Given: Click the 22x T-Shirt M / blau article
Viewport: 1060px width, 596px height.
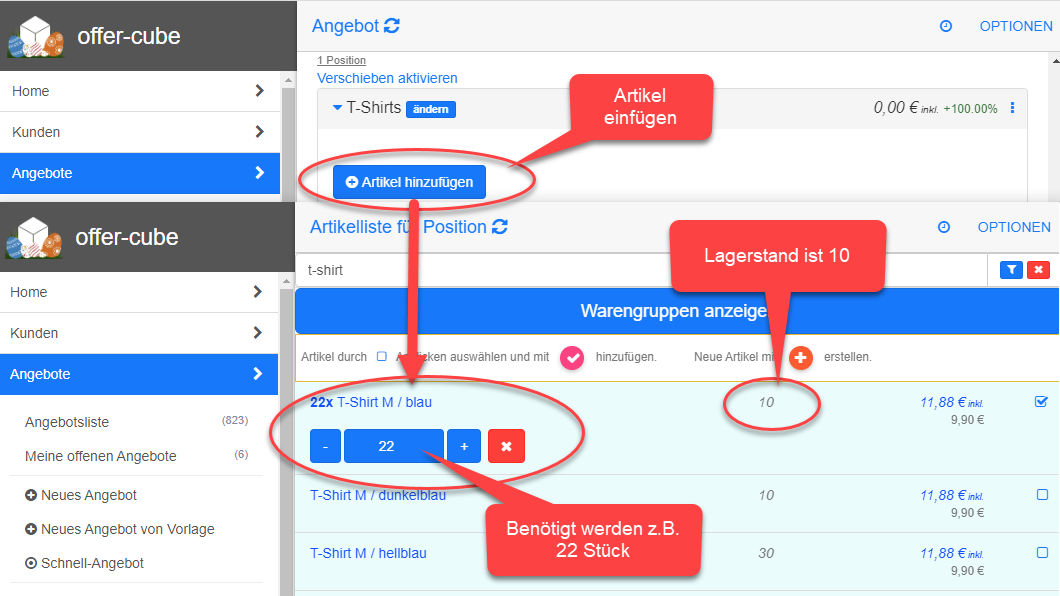Looking at the screenshot, I should coord(371,402).
